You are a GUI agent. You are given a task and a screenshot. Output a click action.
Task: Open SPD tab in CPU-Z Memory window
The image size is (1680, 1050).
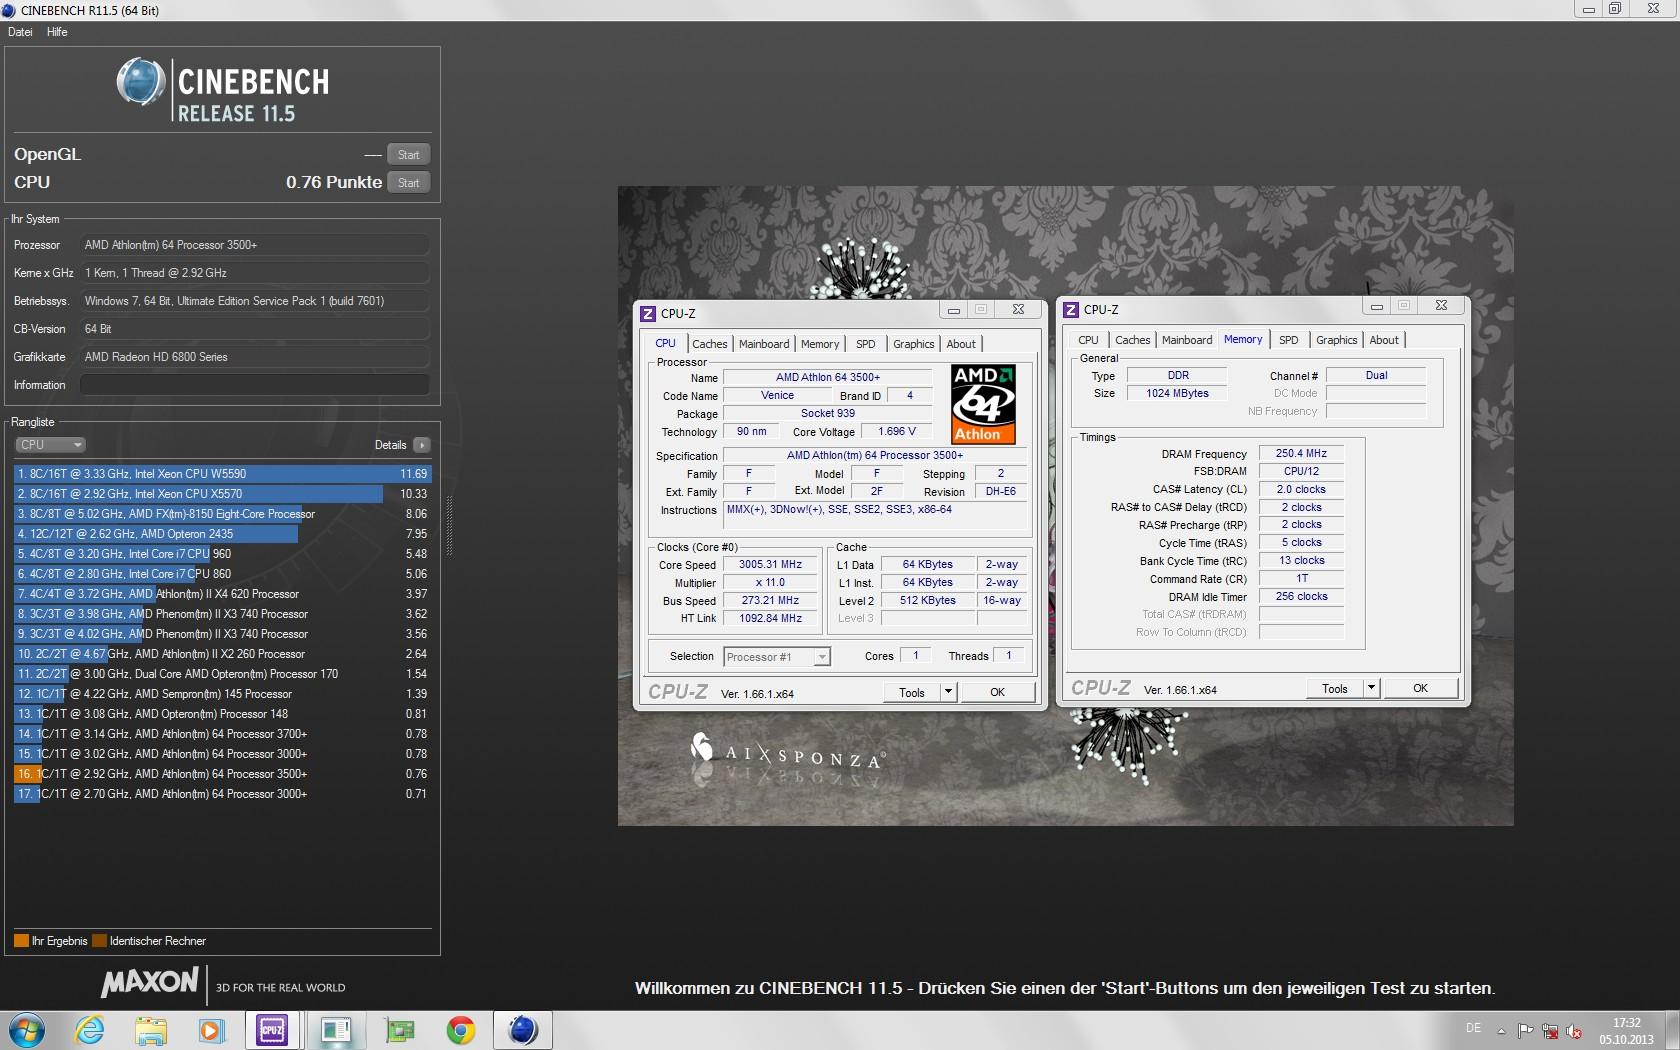tap(1289, 340)
